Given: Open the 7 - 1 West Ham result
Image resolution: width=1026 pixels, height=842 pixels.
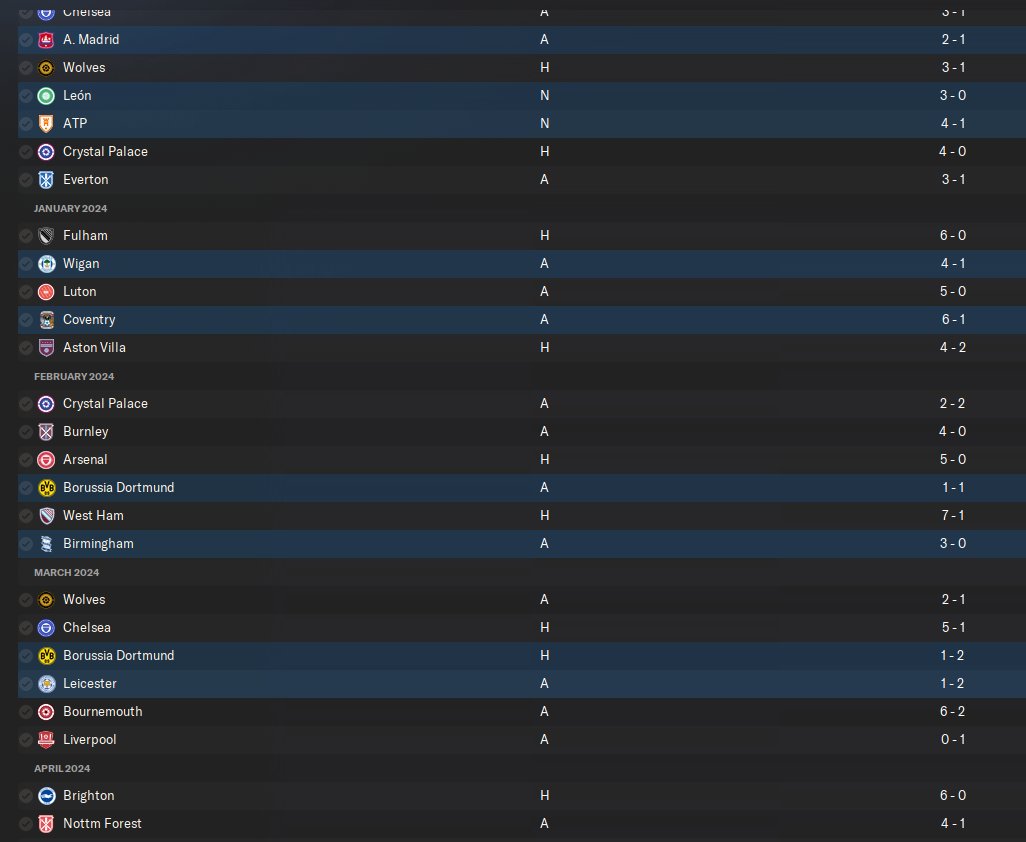Looking at the screenshot, I should coord(953,516).
